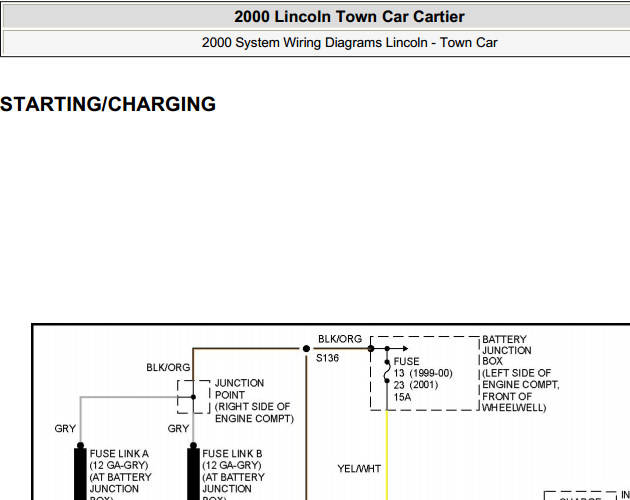Click the FUSE LINK B label

click(x=232, y=453)
